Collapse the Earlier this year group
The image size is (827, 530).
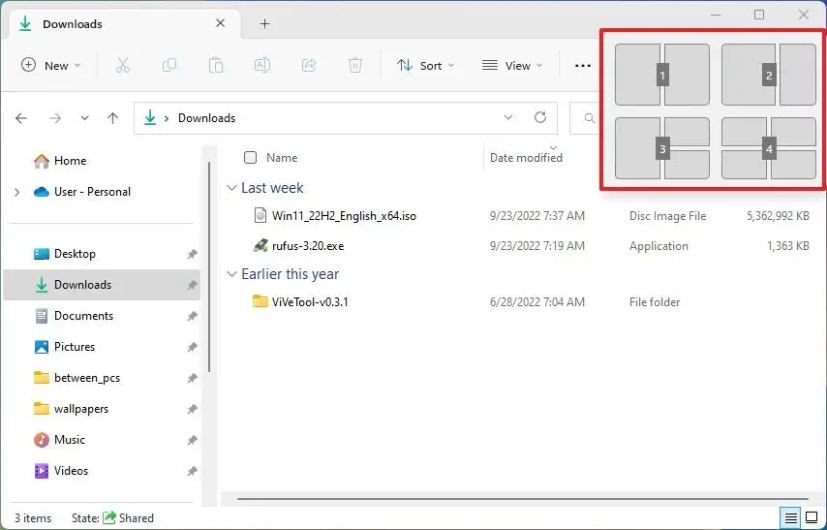231,274
